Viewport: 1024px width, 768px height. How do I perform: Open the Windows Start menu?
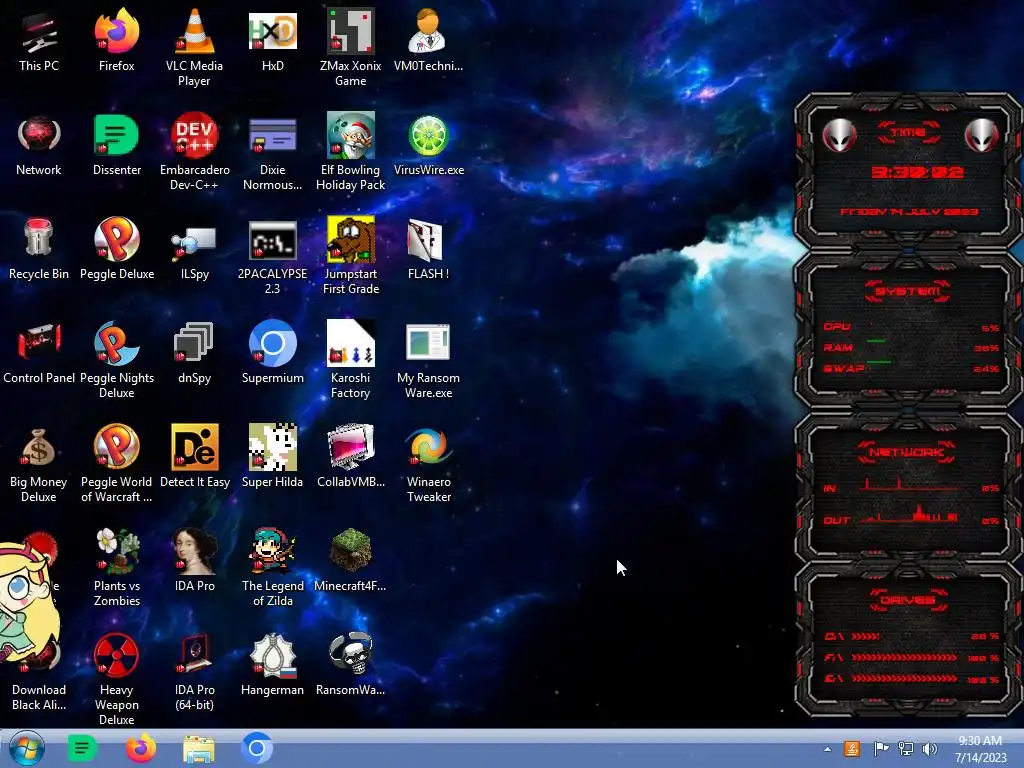(x=27, y=748)
